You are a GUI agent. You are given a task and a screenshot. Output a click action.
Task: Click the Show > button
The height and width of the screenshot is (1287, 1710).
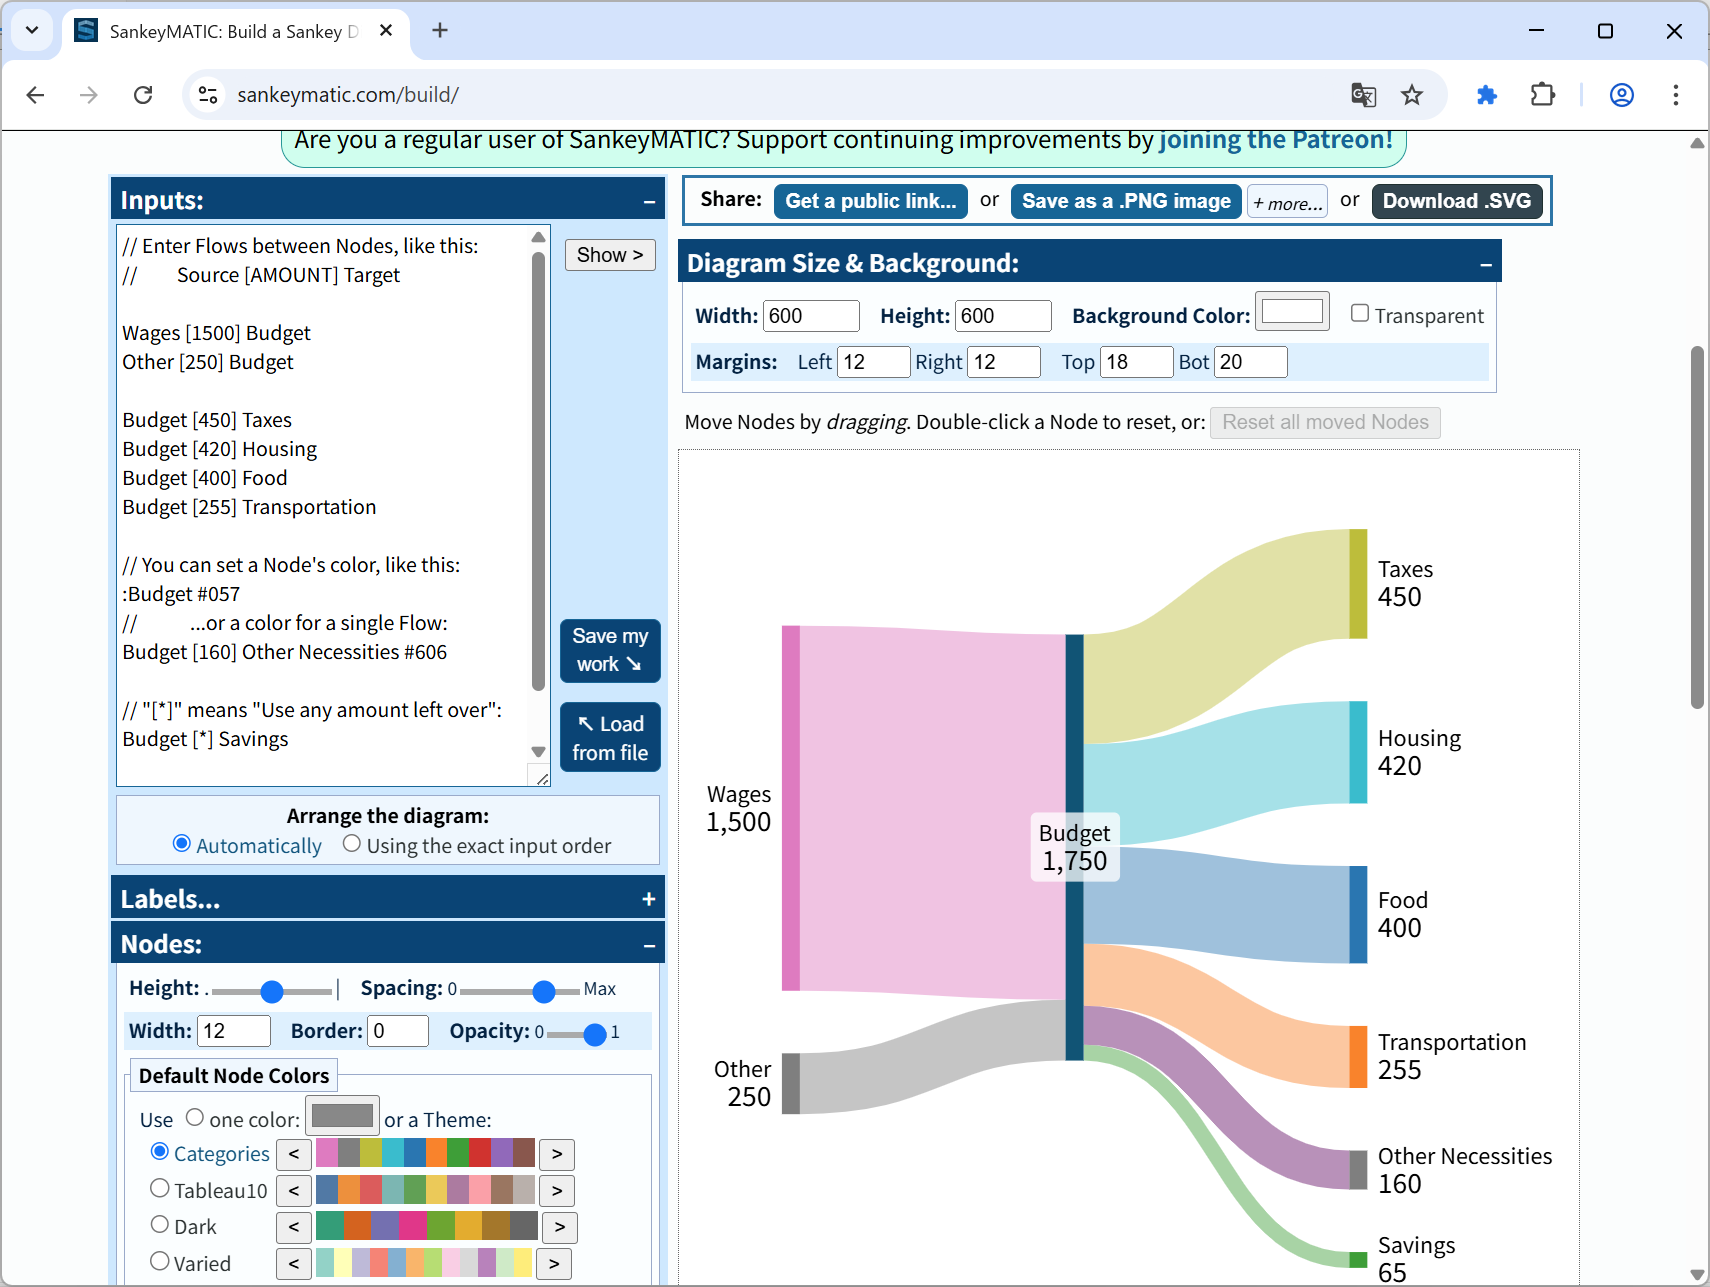pos(610,255)
